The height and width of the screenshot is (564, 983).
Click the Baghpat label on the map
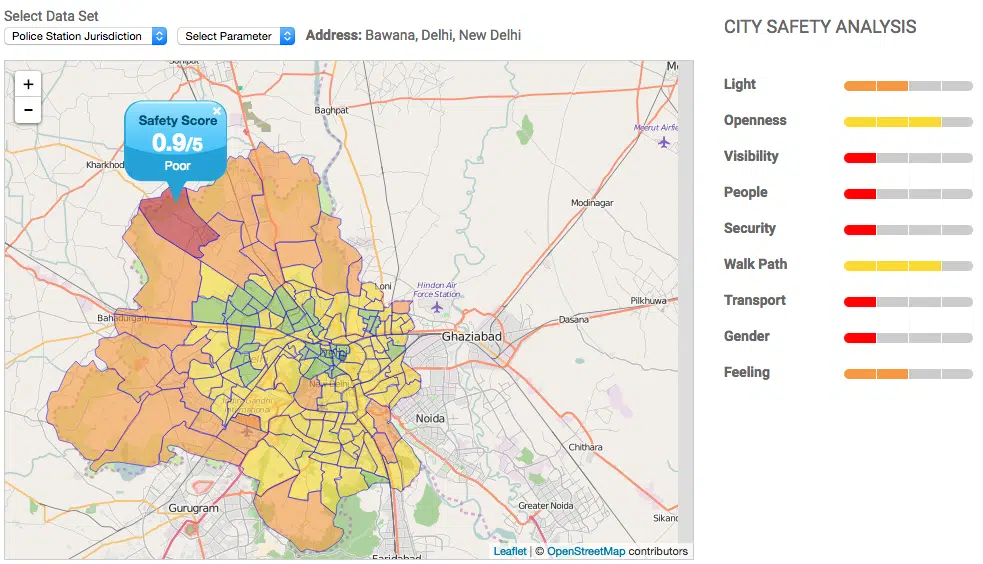click(331, 110)
